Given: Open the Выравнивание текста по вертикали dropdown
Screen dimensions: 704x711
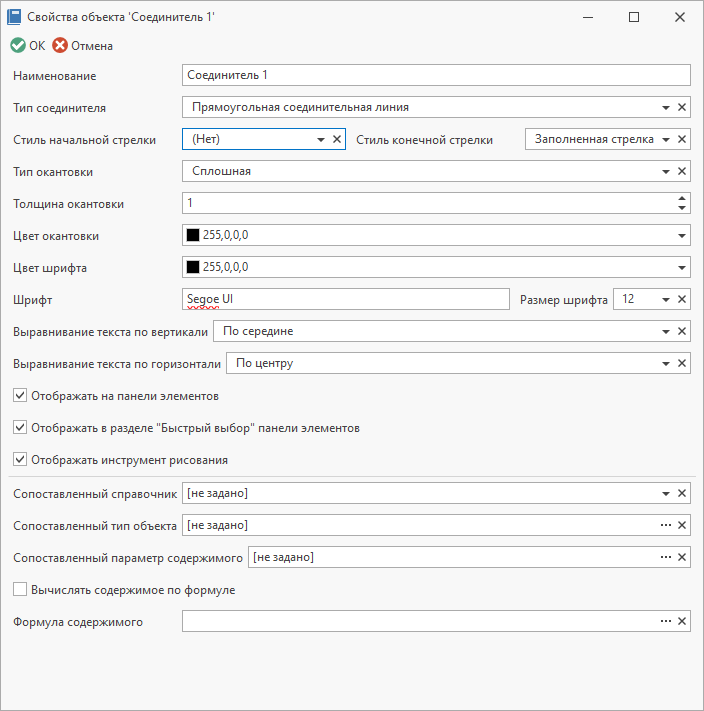Looking at the screenshot, I should (x=665, y=332).
